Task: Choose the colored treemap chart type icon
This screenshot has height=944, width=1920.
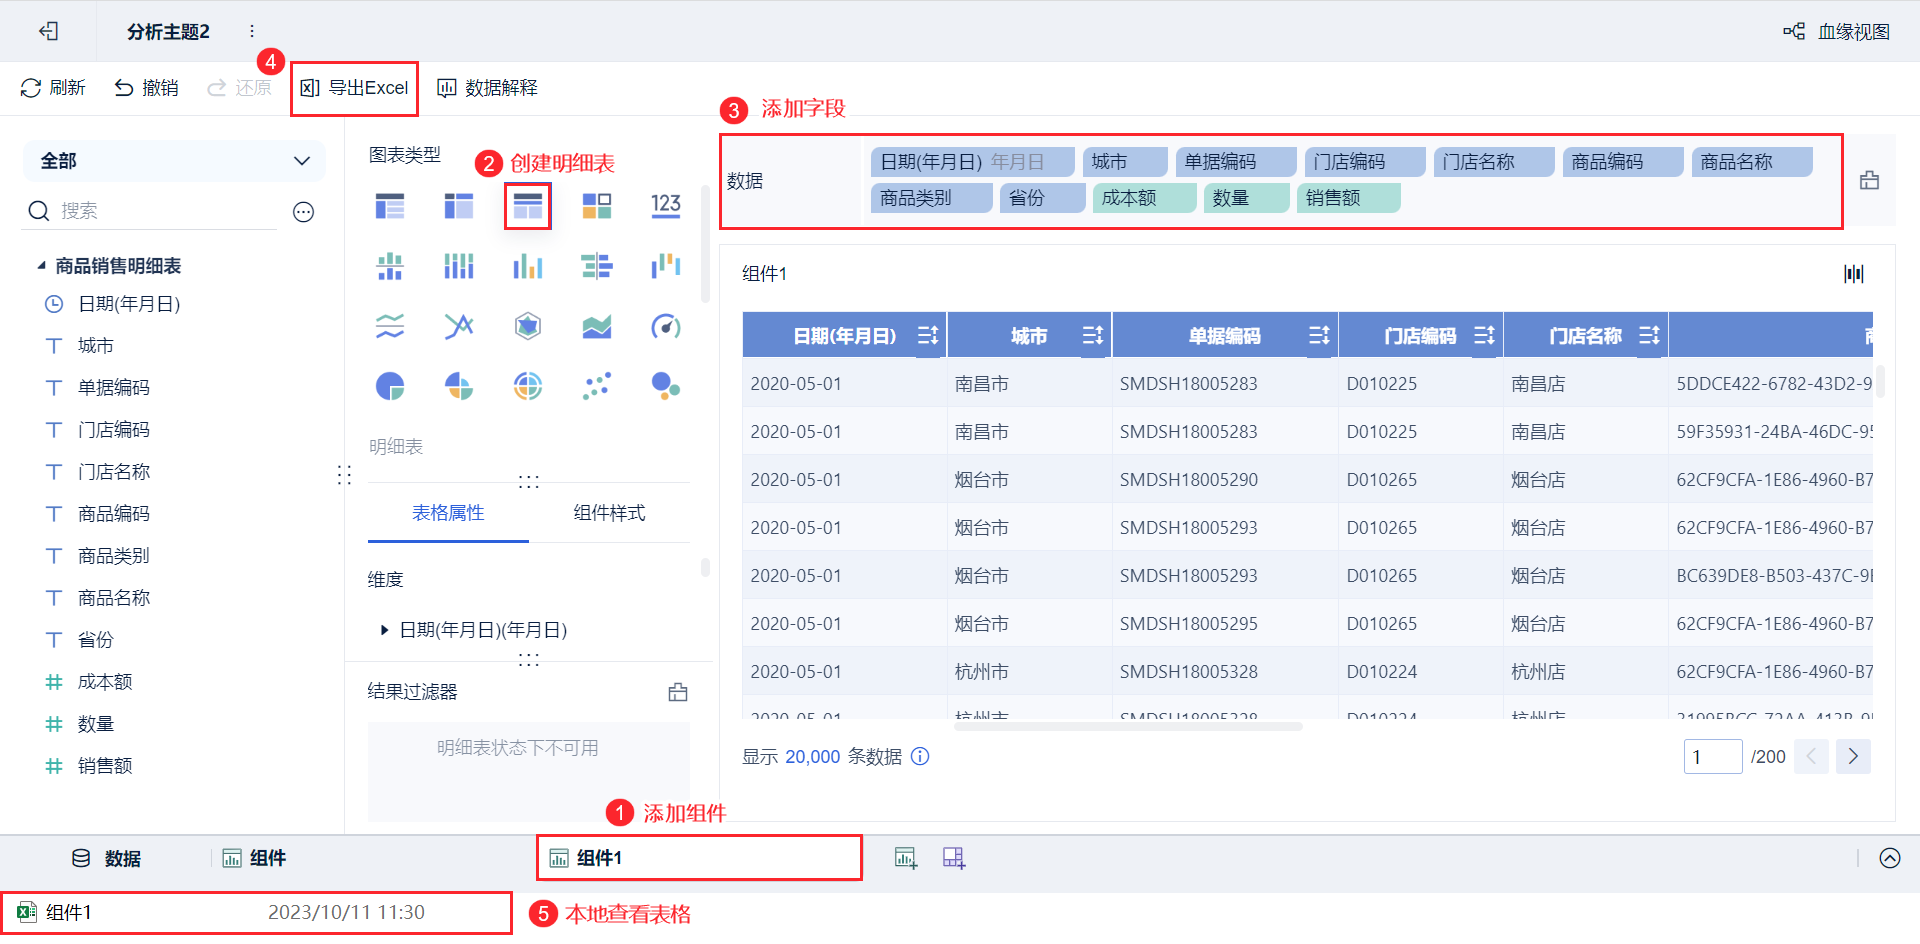Action: tap(597, 206)
